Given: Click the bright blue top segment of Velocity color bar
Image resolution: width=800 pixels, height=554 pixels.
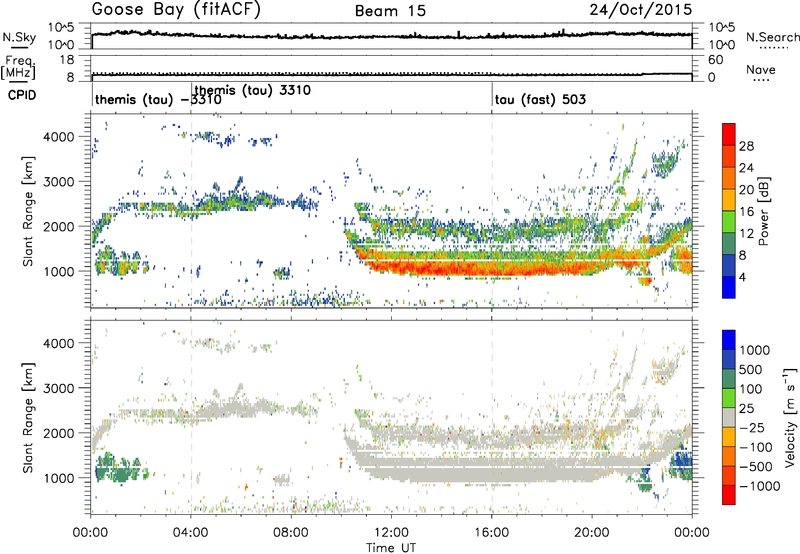Looking at the screenshot, I should tap(729, 340).
